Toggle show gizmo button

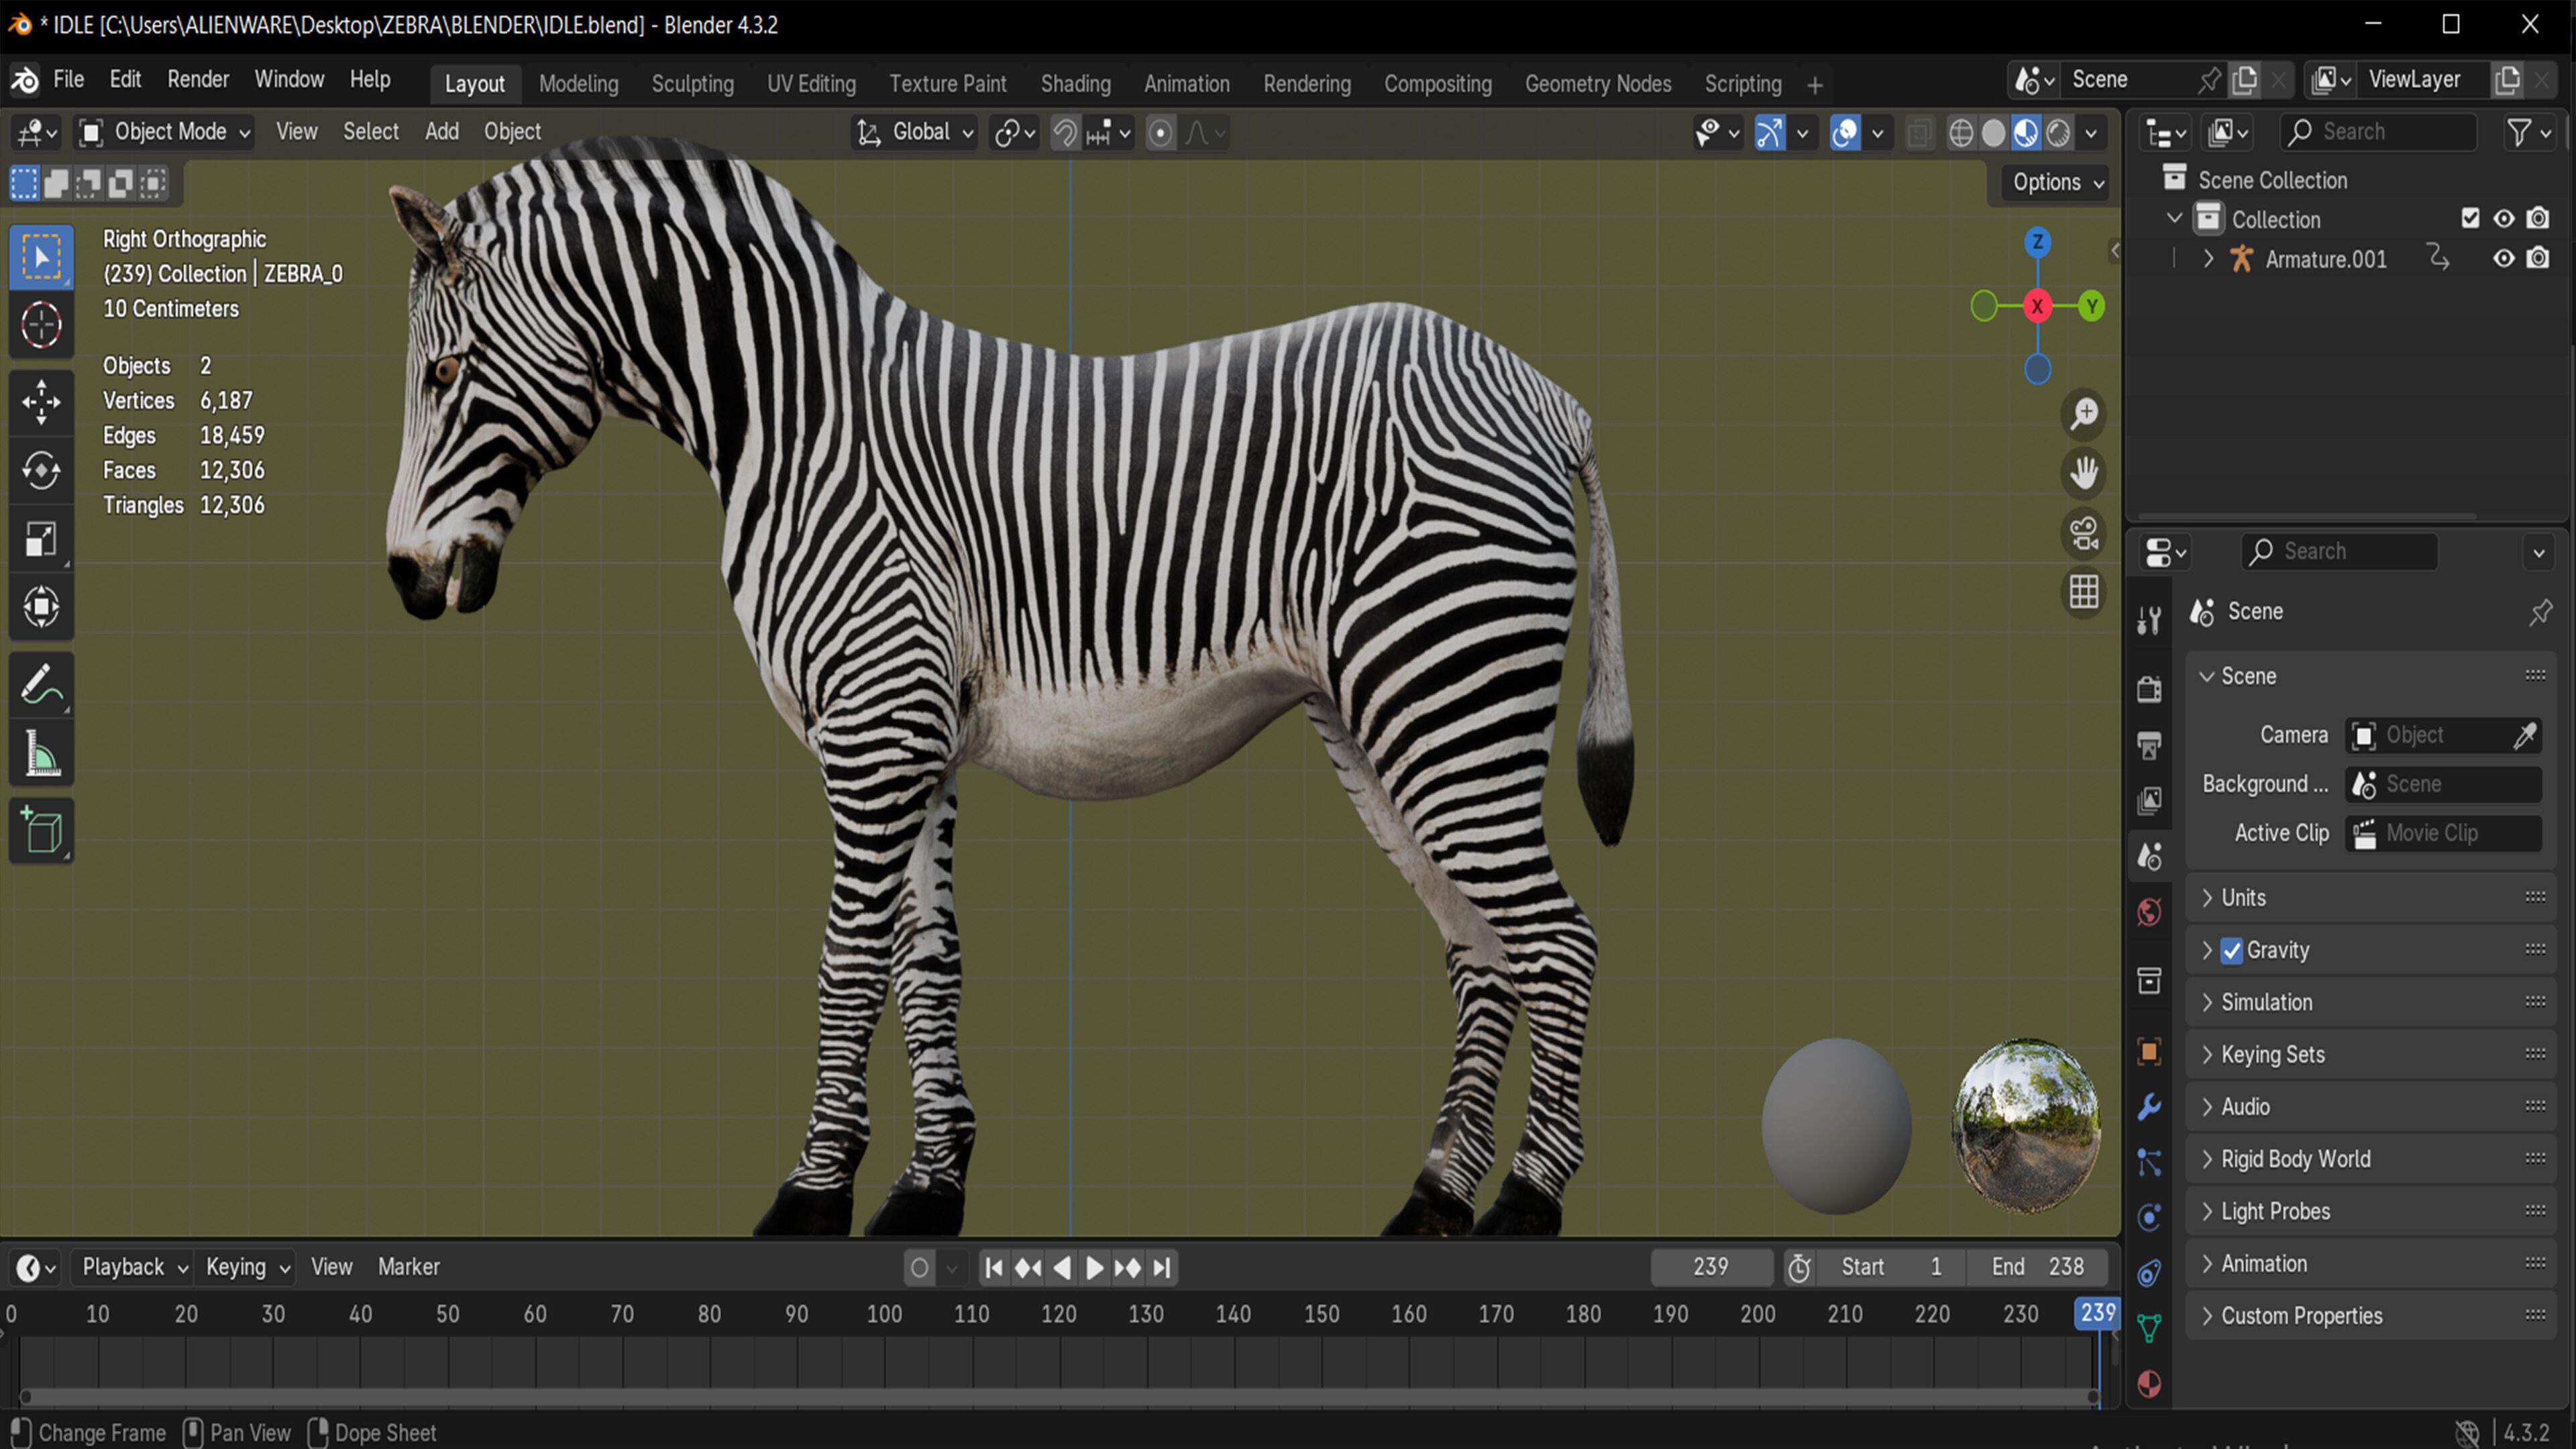[x=1770, y=133]
